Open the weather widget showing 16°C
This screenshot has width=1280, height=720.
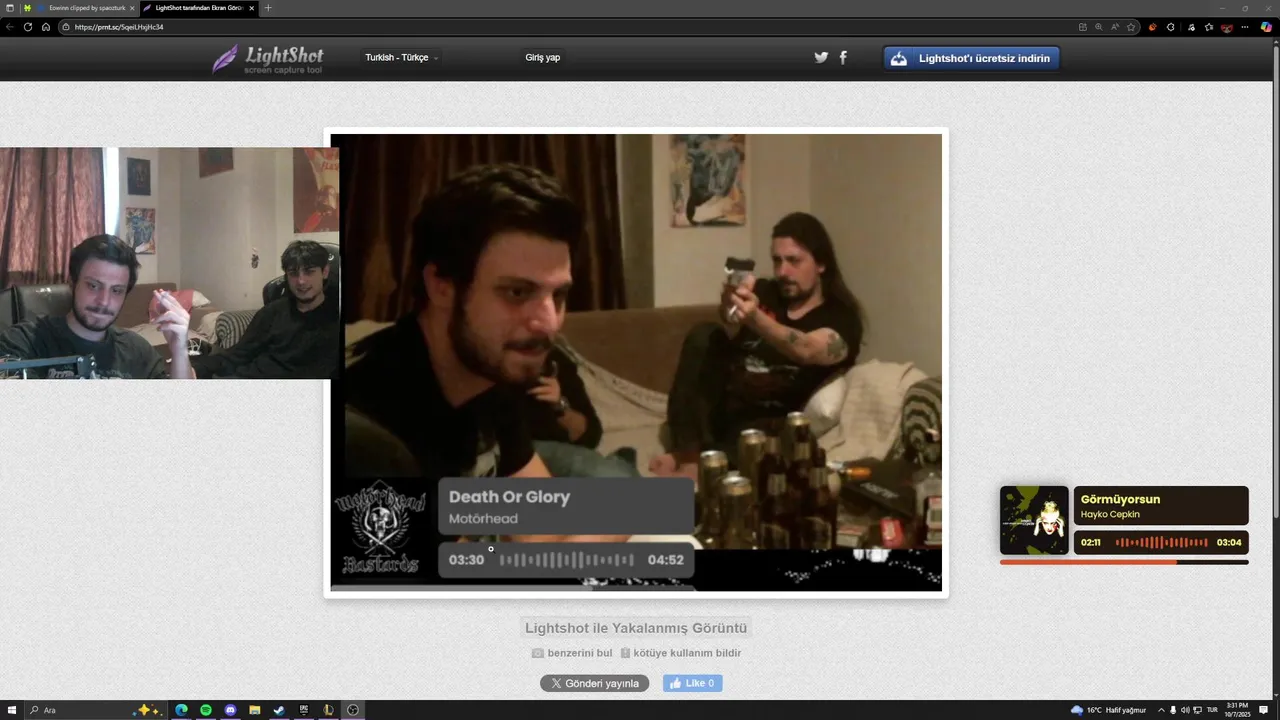tap(1108, 710)
